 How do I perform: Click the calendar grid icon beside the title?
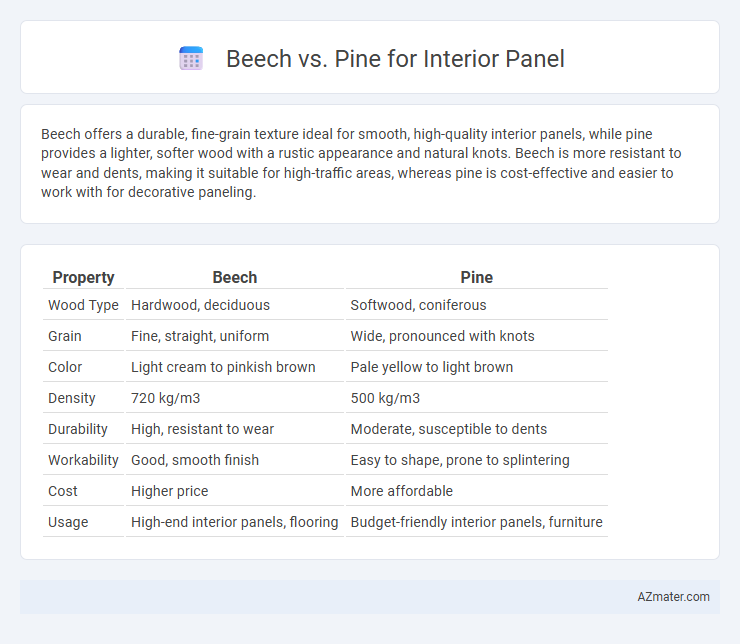point(191,59)
